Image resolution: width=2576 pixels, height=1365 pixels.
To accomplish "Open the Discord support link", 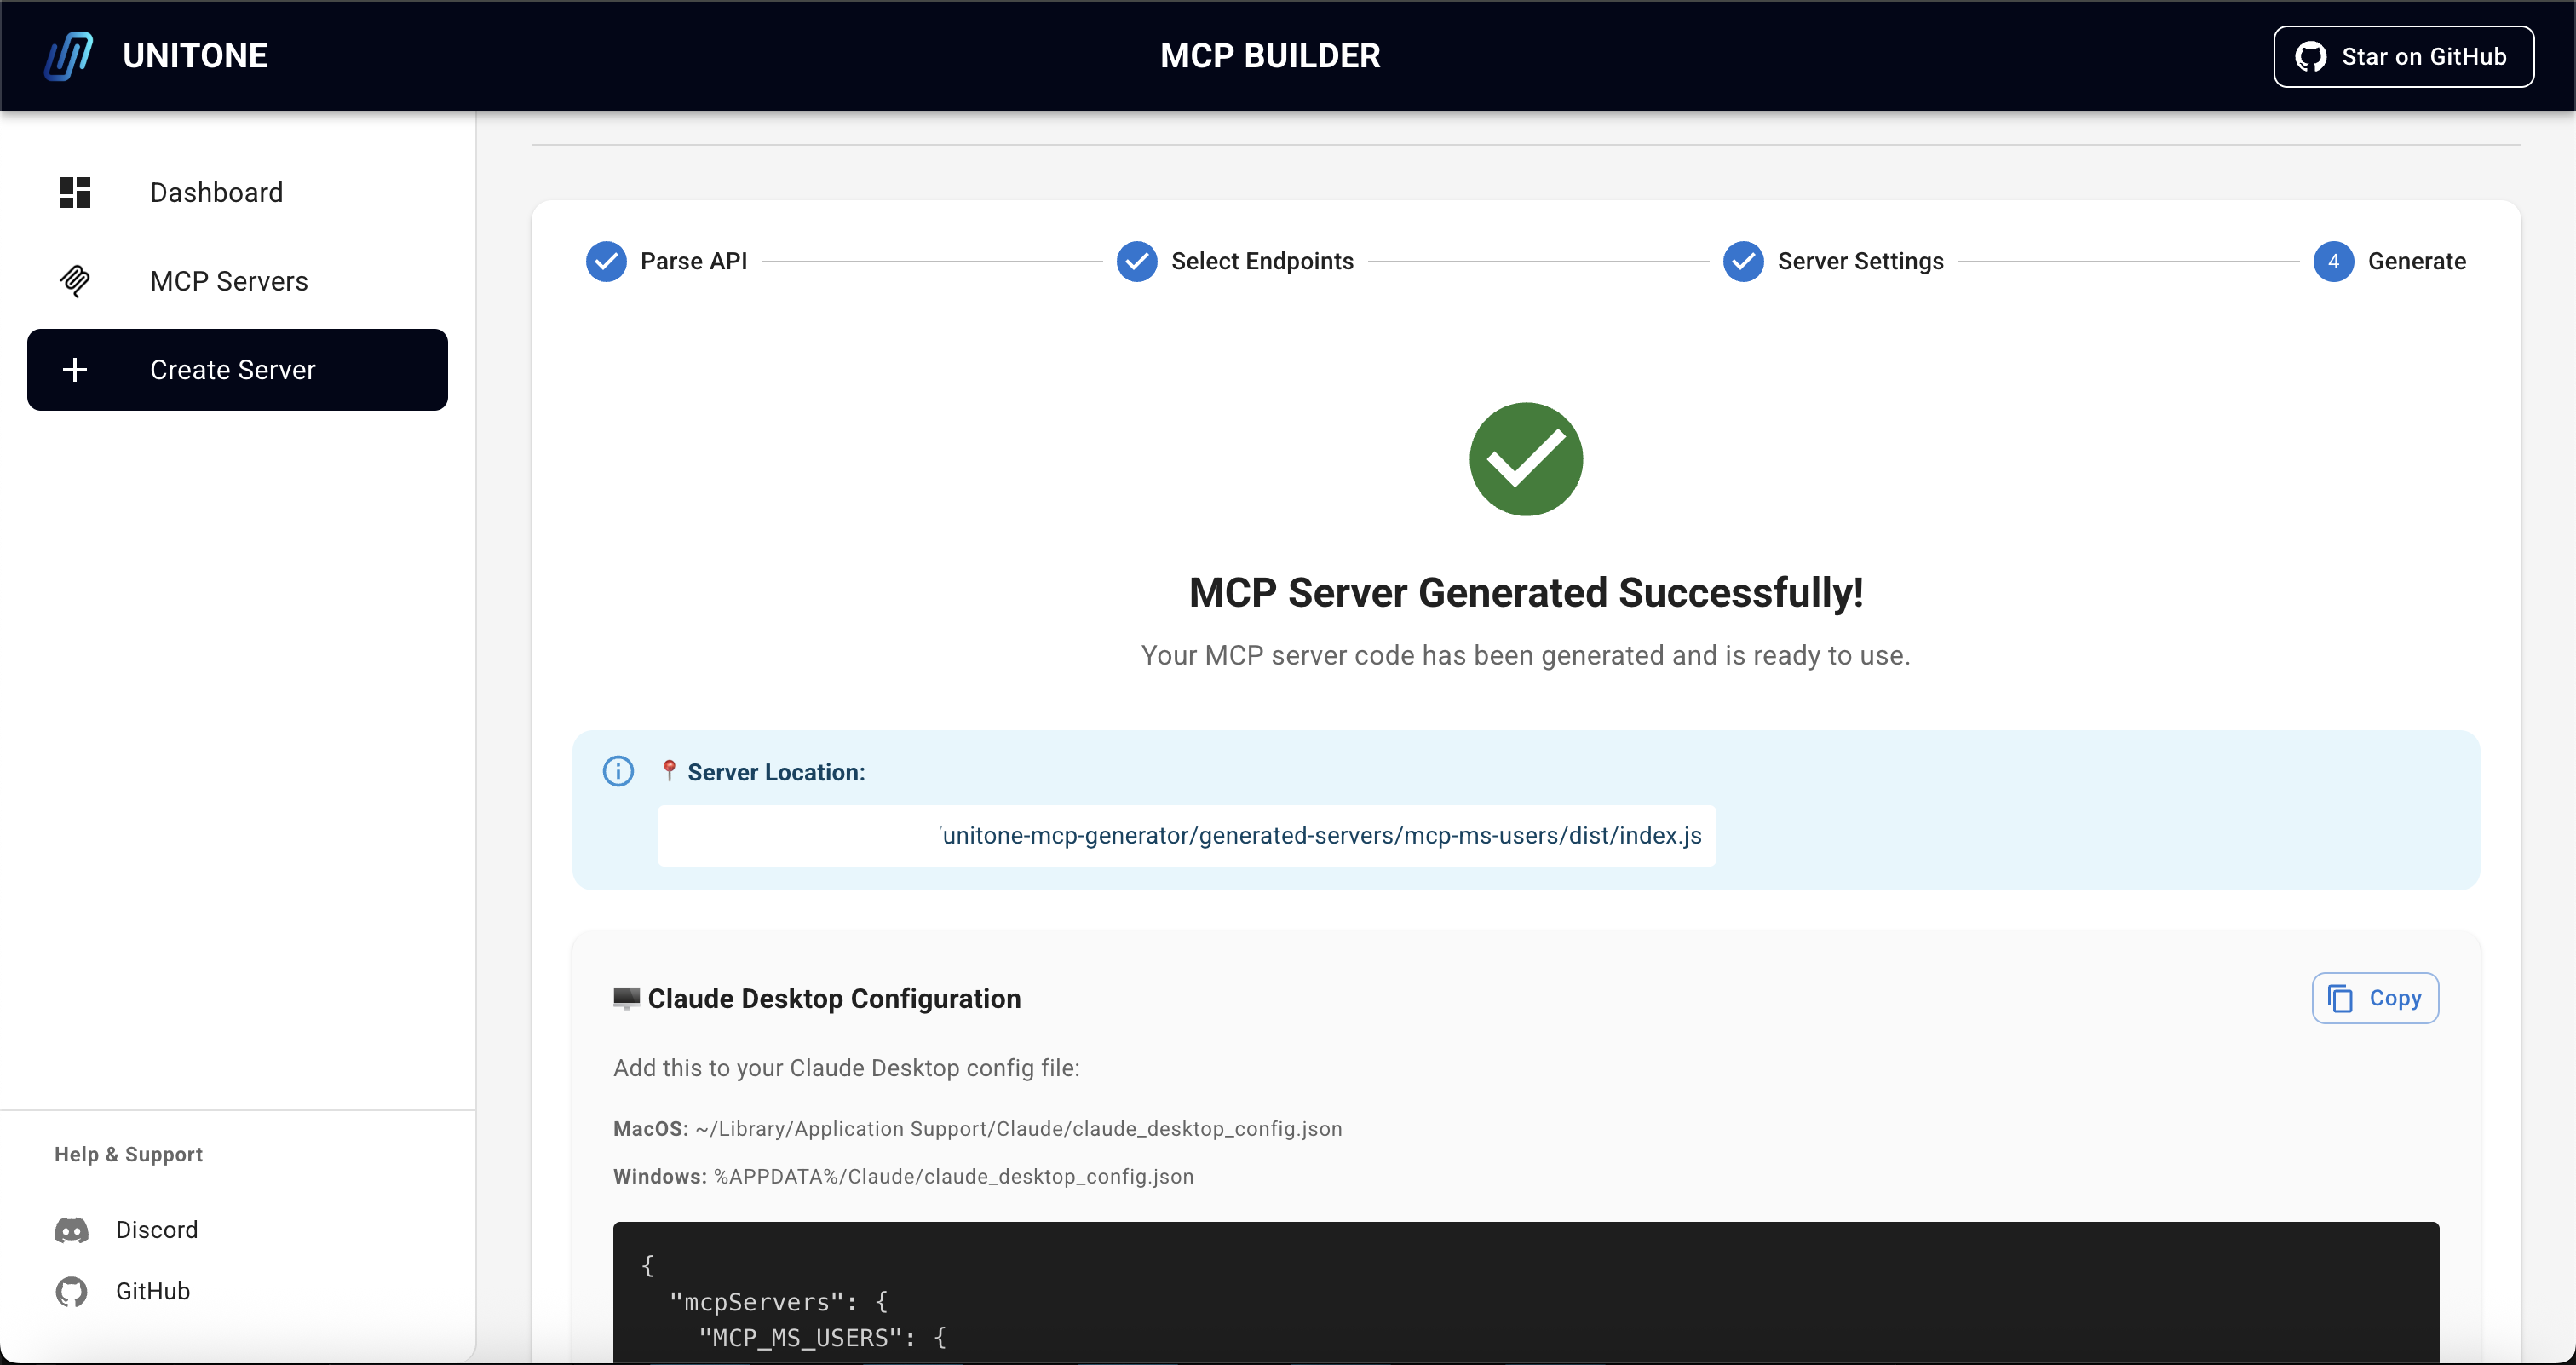I will pos(157,1230).
